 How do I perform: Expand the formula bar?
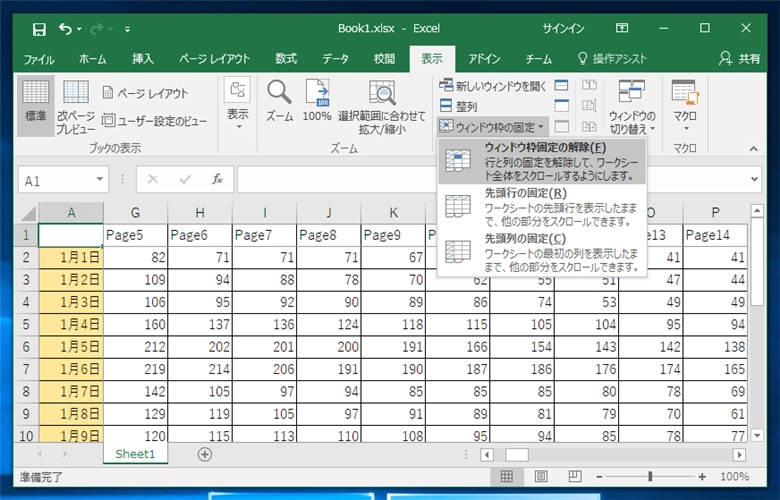(755, 179)
